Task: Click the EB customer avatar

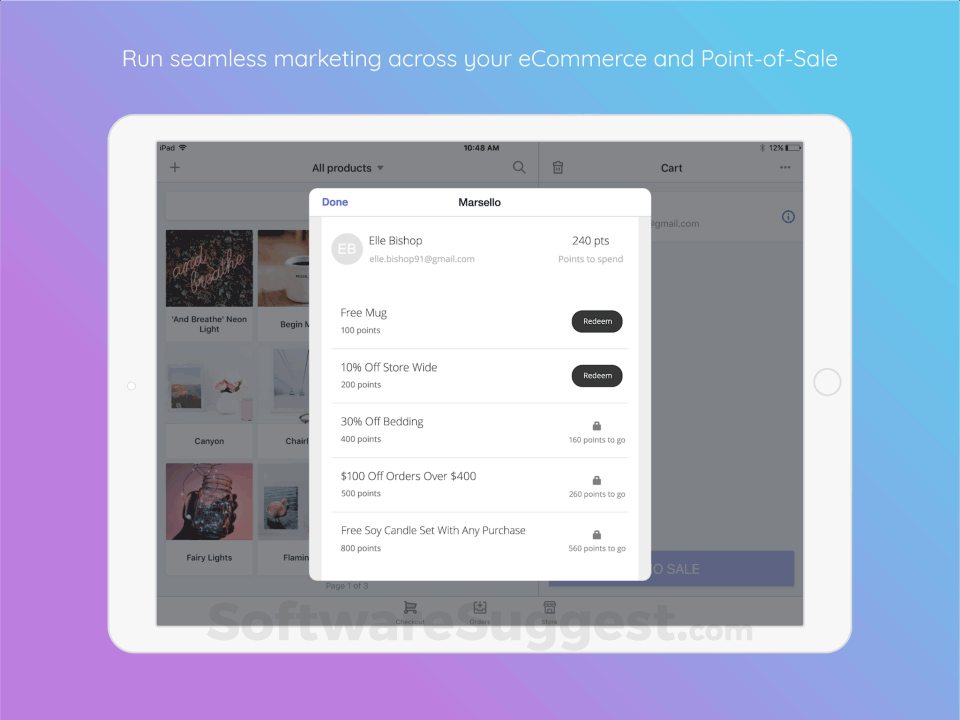Action: [347, 249]
